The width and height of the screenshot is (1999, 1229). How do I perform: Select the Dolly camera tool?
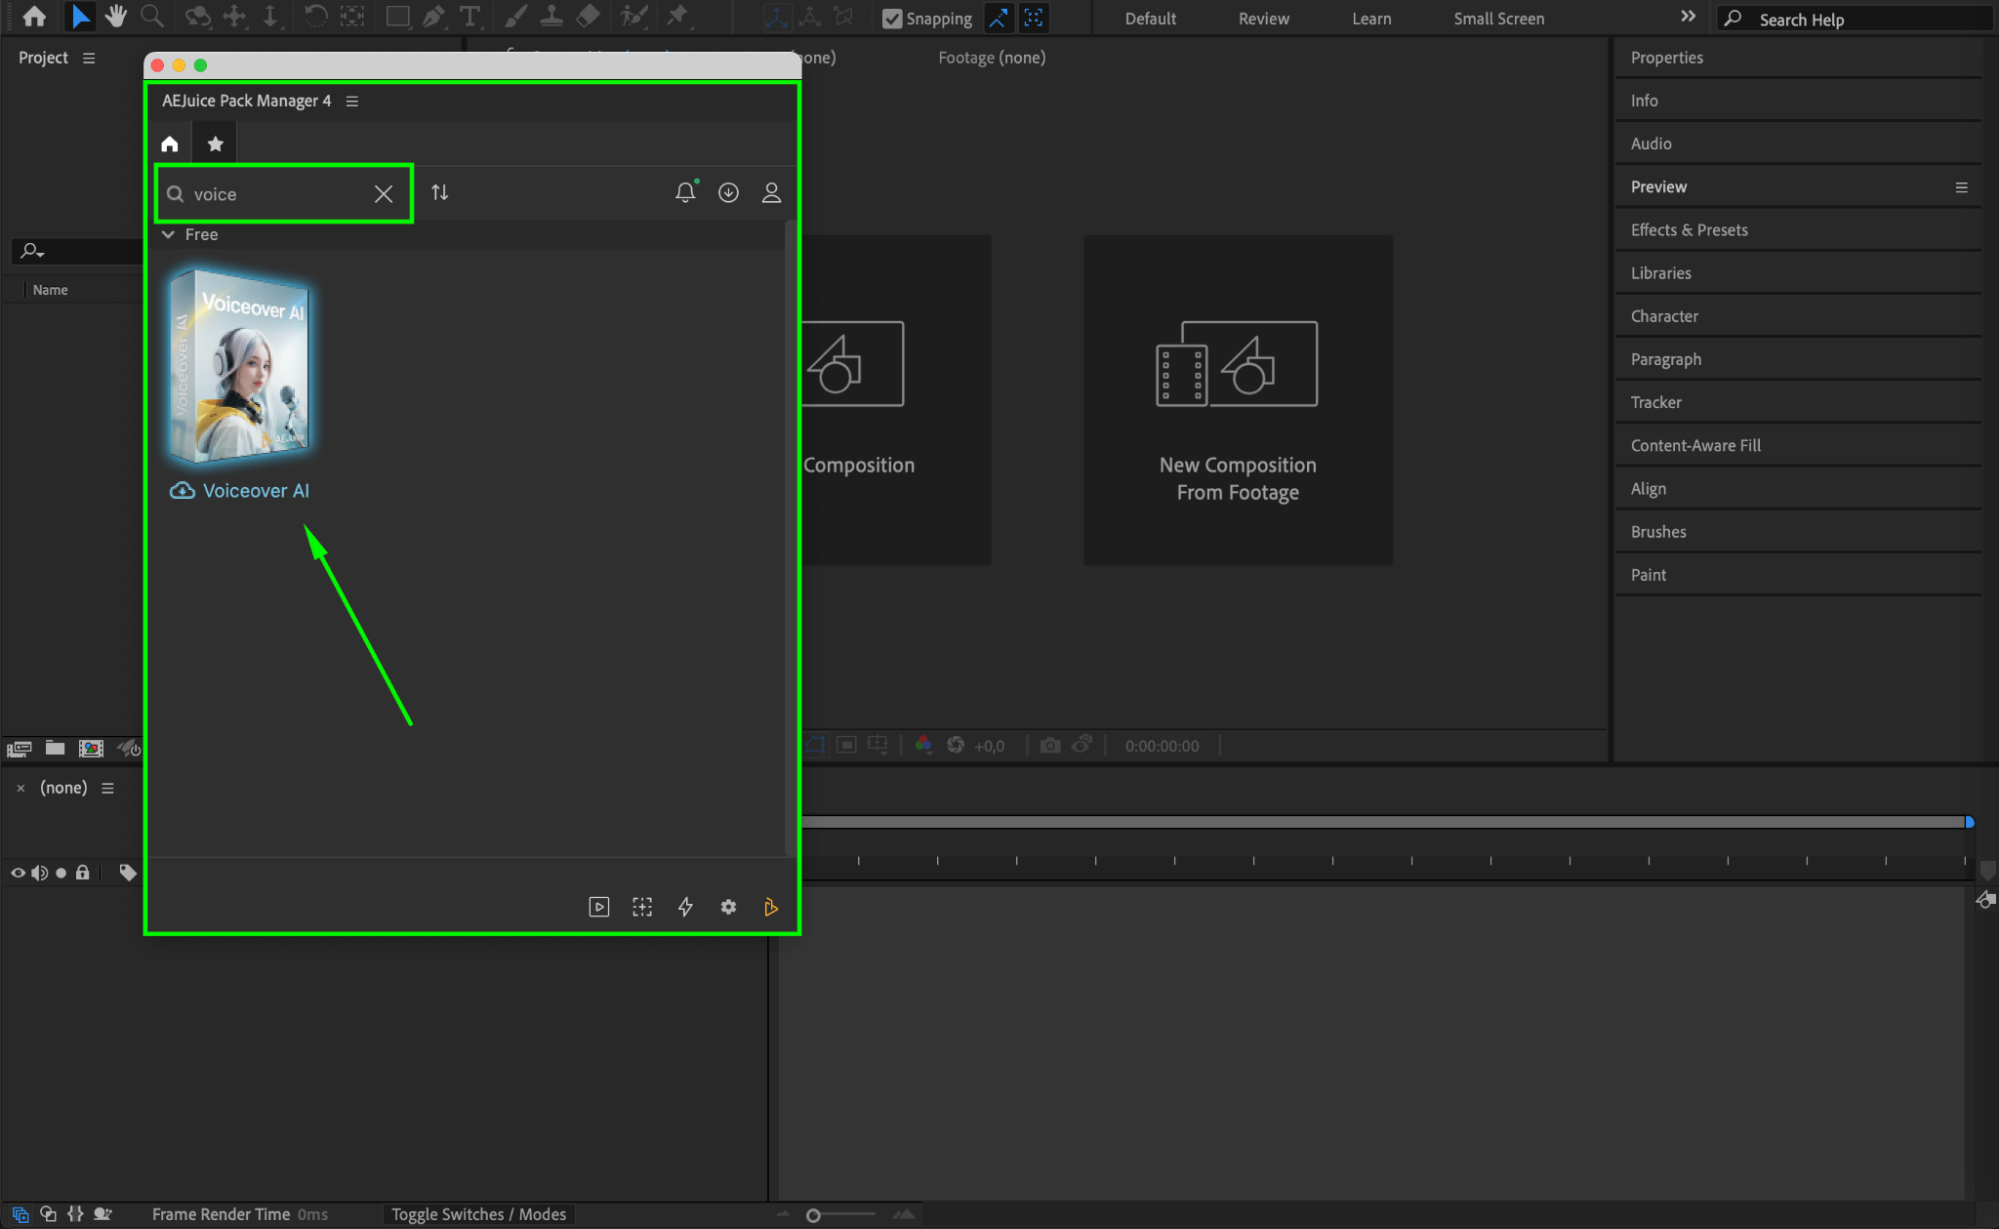coord(270,17)
